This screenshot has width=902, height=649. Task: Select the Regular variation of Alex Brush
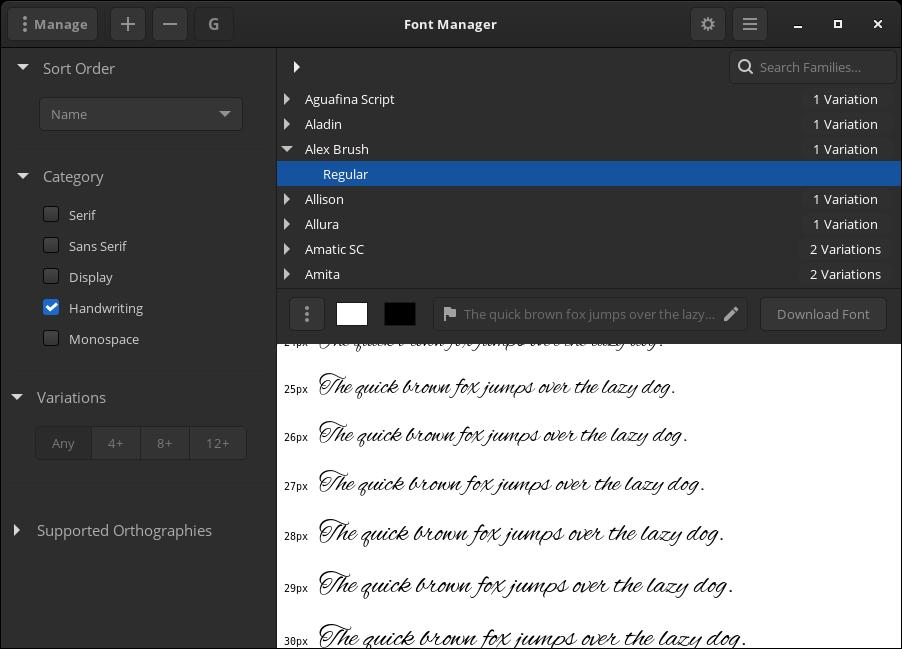click(589, 174)
